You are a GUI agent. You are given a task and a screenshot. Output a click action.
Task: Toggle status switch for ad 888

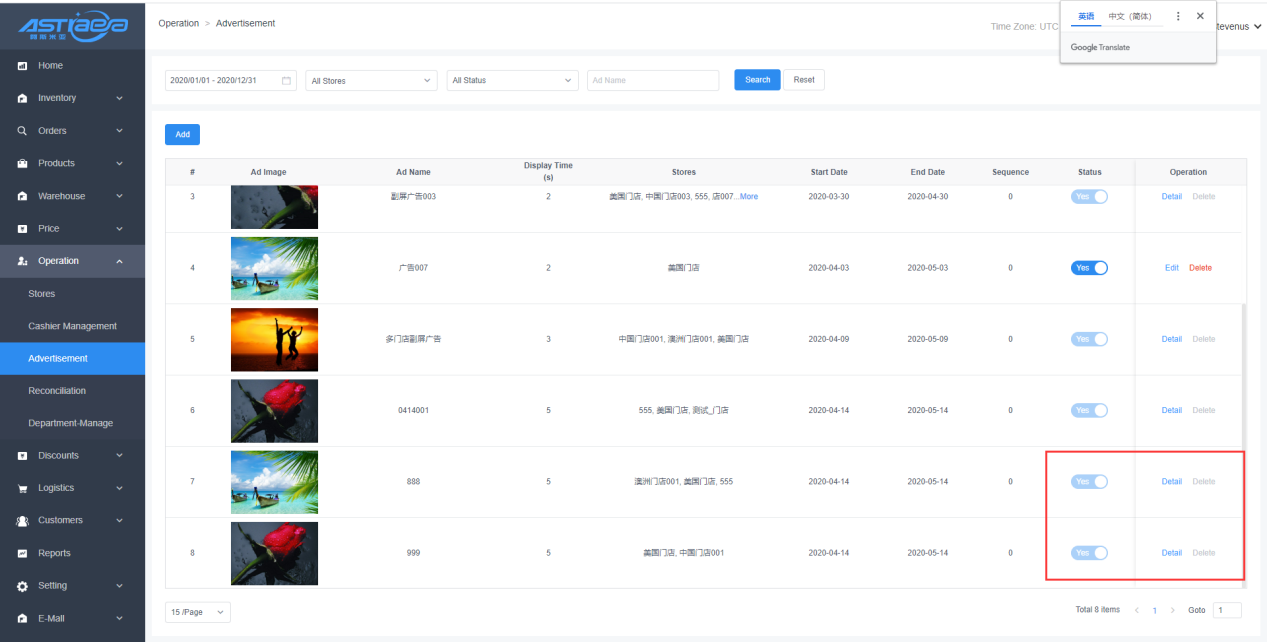pyautogui.click(x=1089, y=482)
